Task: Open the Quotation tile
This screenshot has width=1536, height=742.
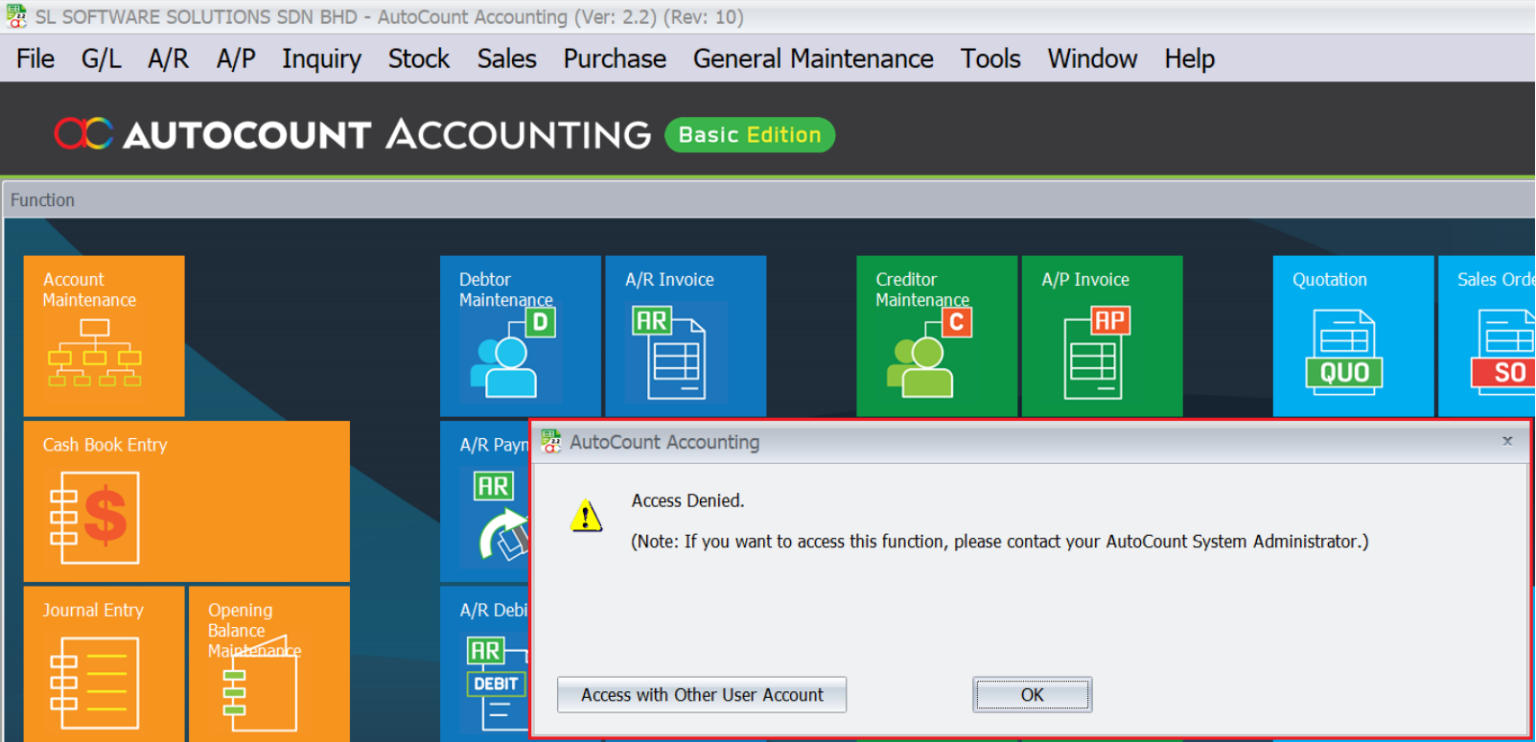Action: tap(1353, 336)
